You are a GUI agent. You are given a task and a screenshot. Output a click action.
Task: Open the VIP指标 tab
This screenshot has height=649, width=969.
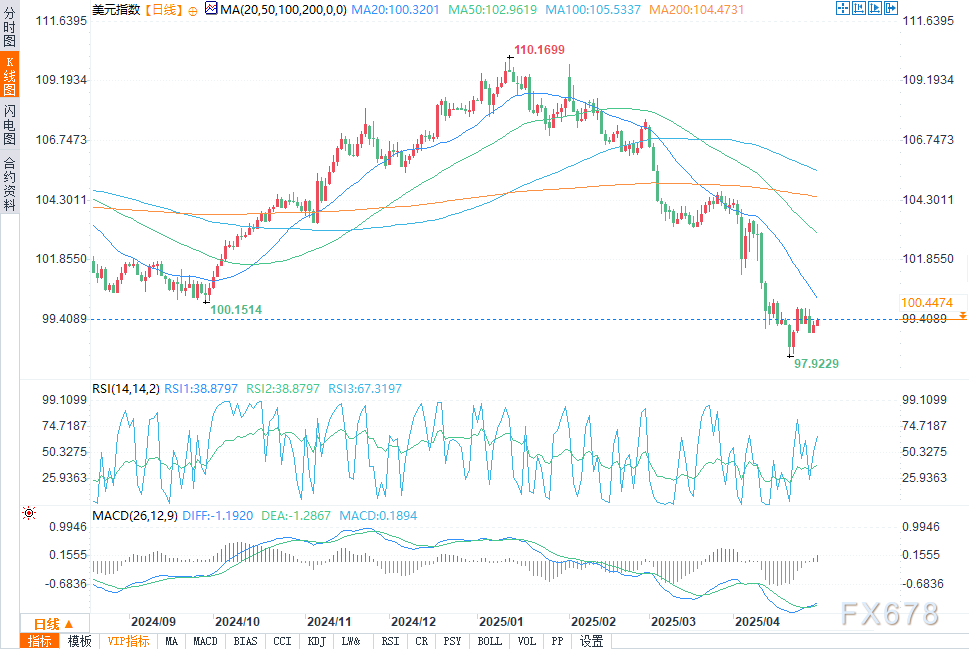point(127,641)
